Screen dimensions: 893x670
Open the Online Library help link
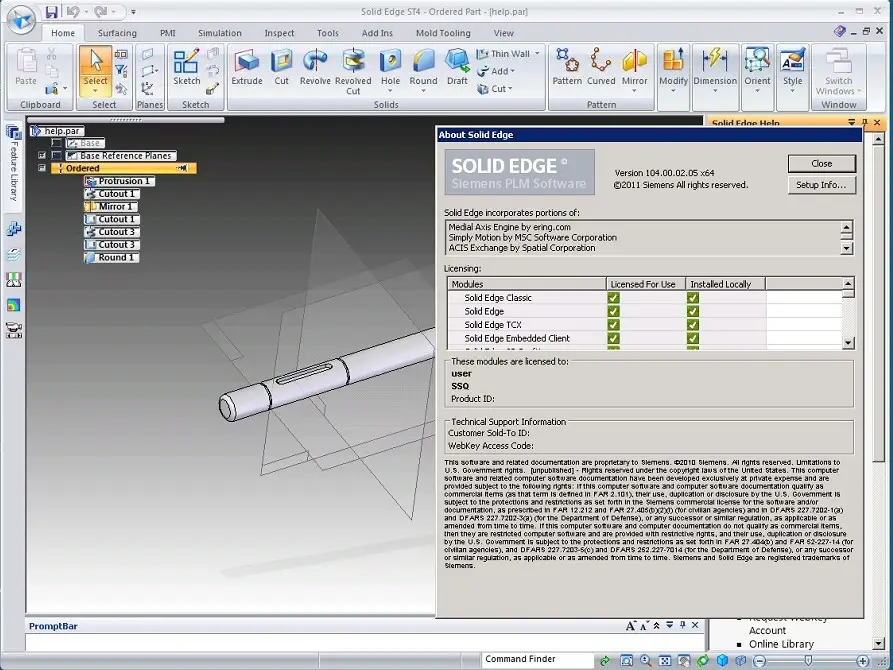click(x=781, y=644)
